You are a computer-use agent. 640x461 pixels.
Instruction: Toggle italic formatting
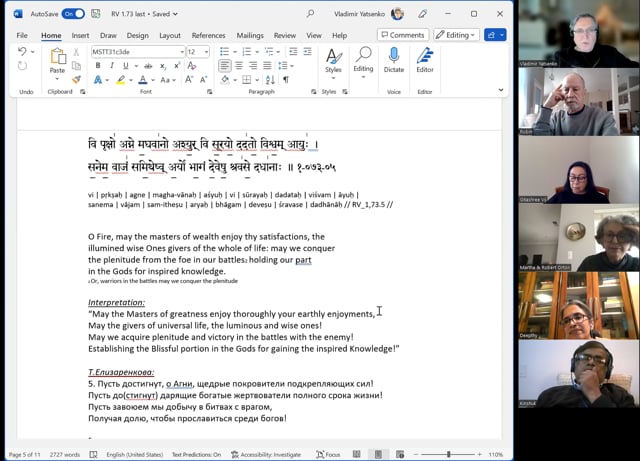[x=111, y=66]
